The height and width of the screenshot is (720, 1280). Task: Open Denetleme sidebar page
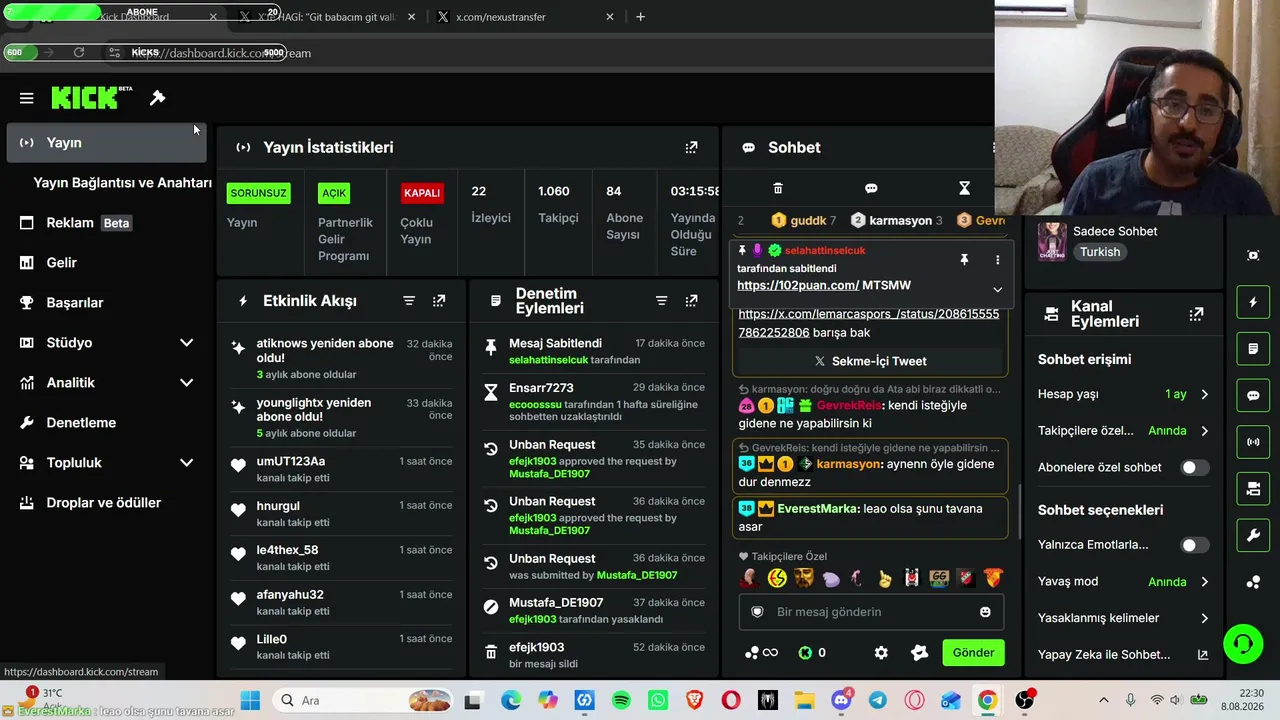tap(106, 423)
